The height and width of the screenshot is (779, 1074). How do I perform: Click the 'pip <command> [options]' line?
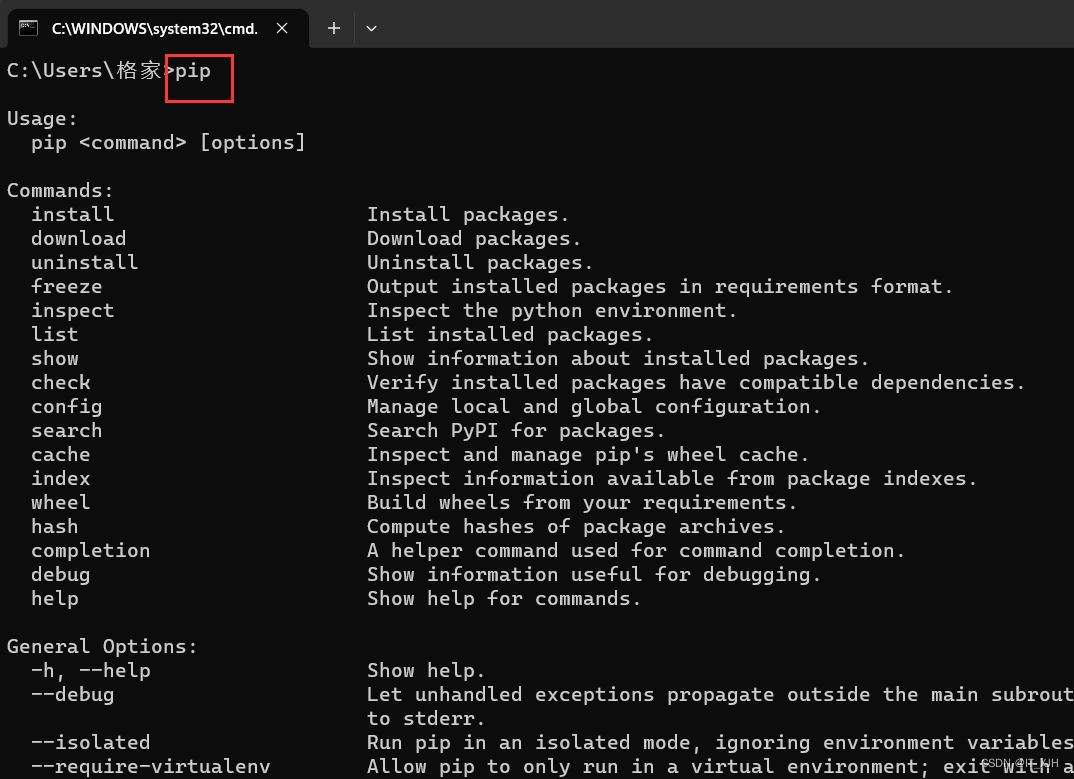(x=168, y=143)
